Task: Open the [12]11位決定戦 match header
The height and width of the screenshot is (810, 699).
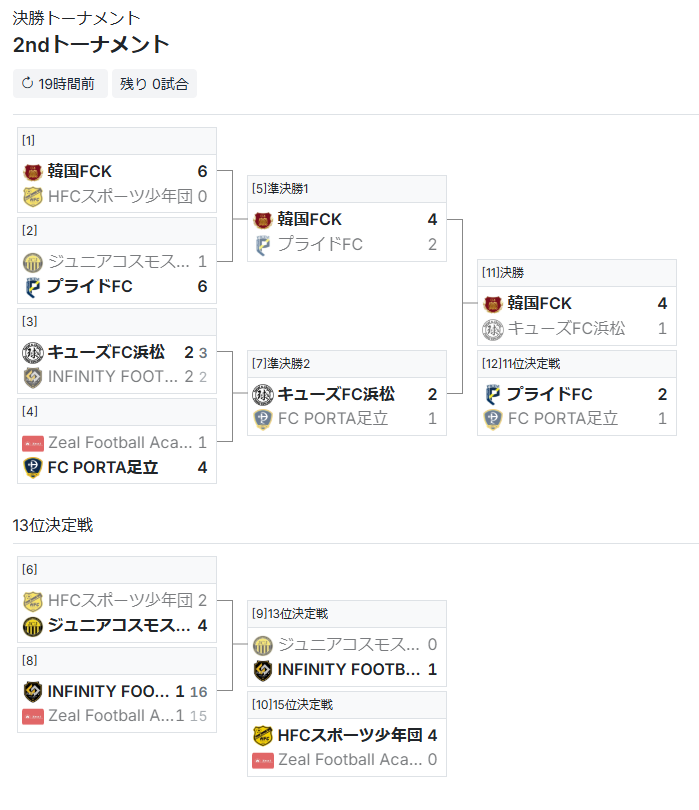Action: pyautogui.click(x=577, y=364)
